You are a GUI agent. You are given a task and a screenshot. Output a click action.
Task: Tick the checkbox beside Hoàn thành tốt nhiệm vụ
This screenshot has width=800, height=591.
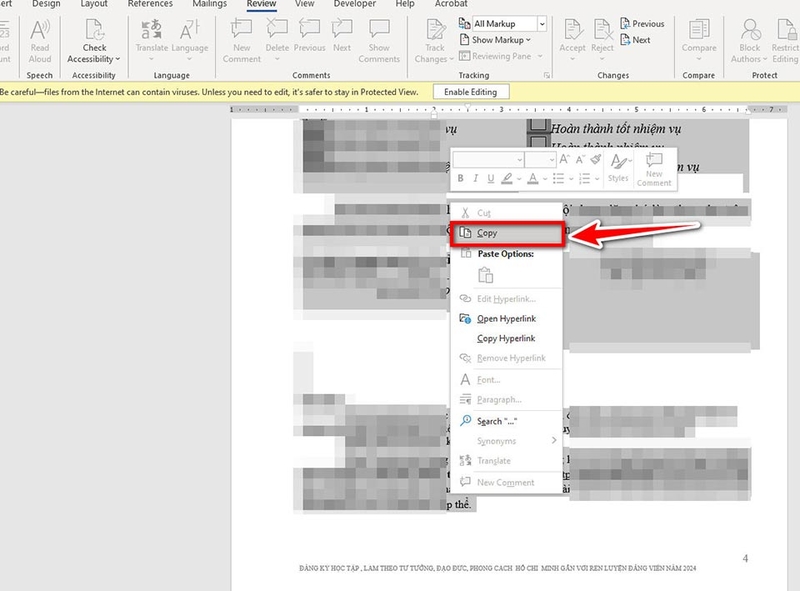[x=537, y=126]
